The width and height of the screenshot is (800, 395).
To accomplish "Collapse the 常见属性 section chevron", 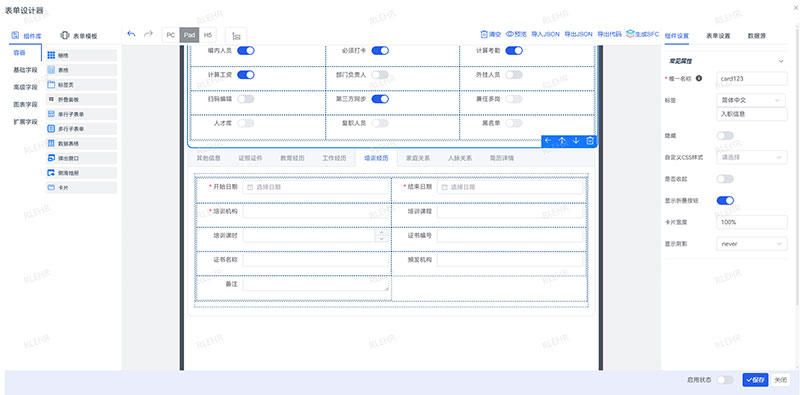I will (x=781, y=61).
